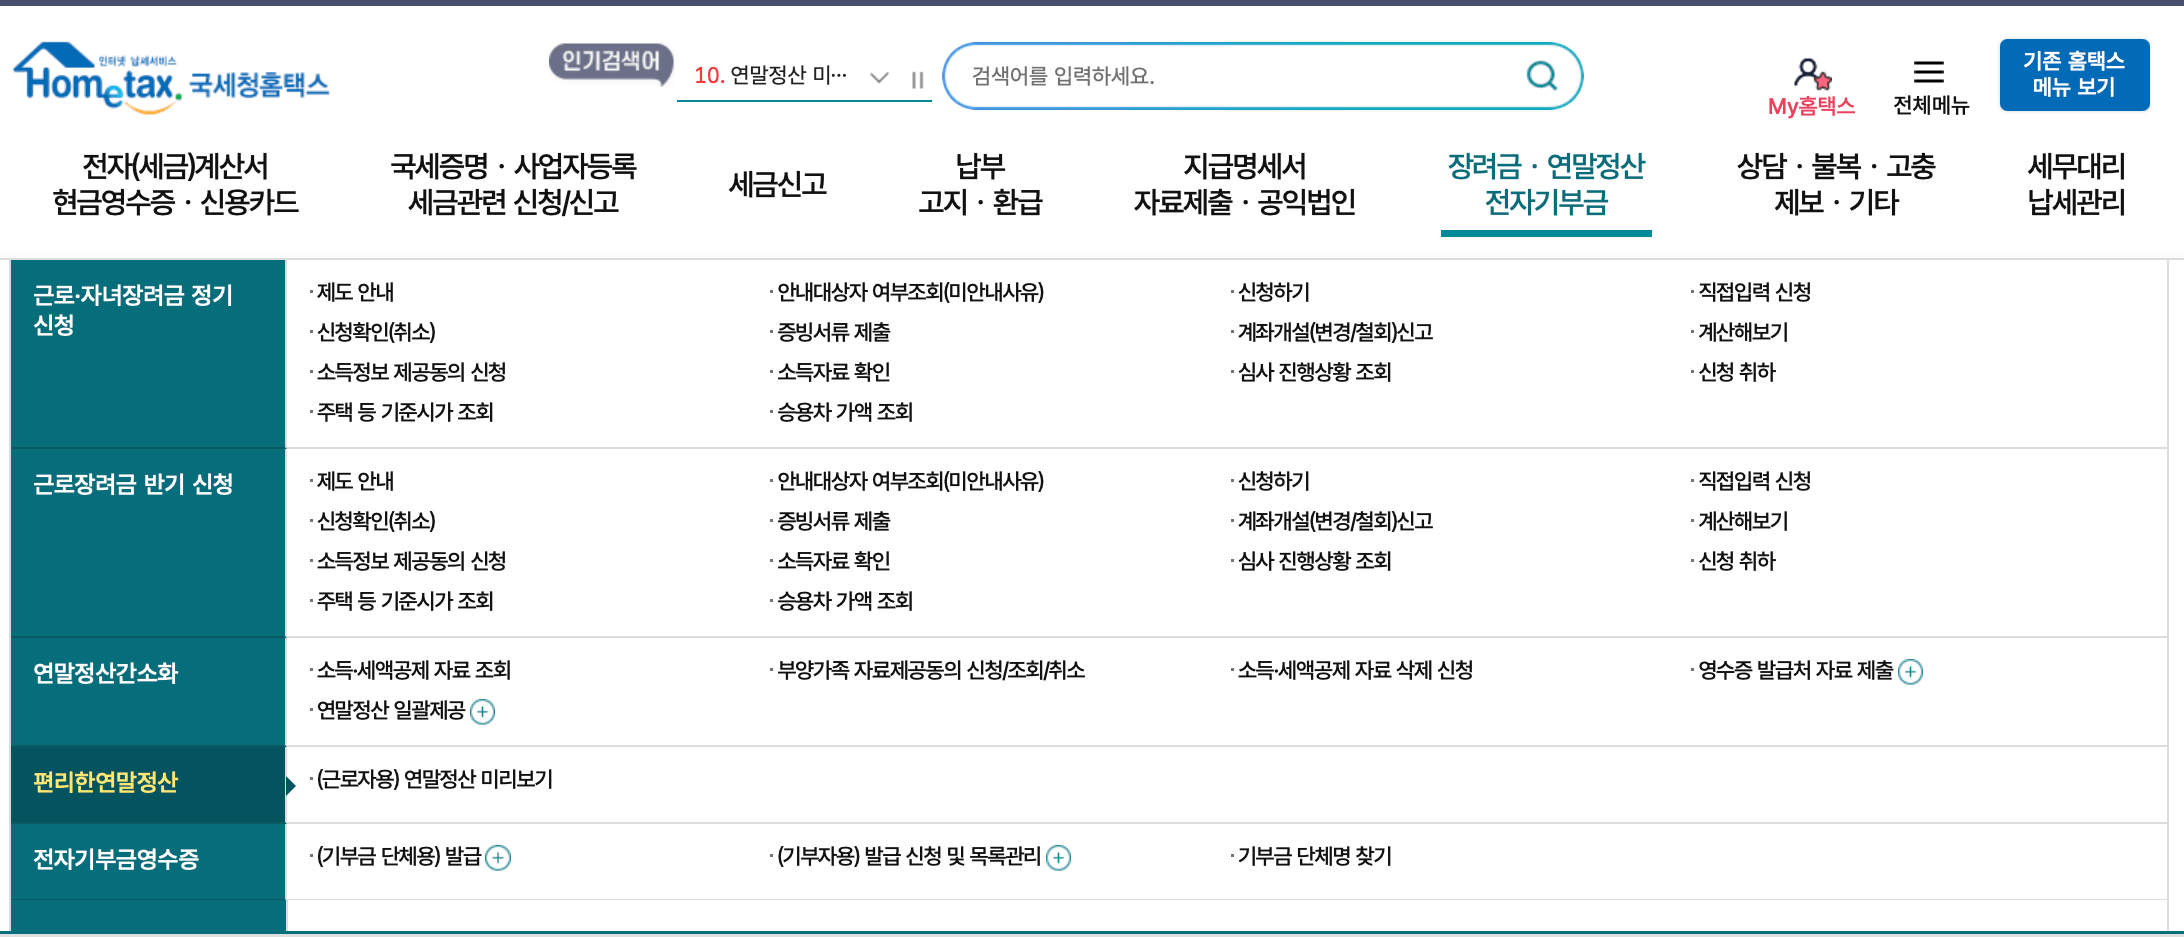Open My홈택스 with the person icon
Screen dimensions: 2184x937
pos(1810,75)
